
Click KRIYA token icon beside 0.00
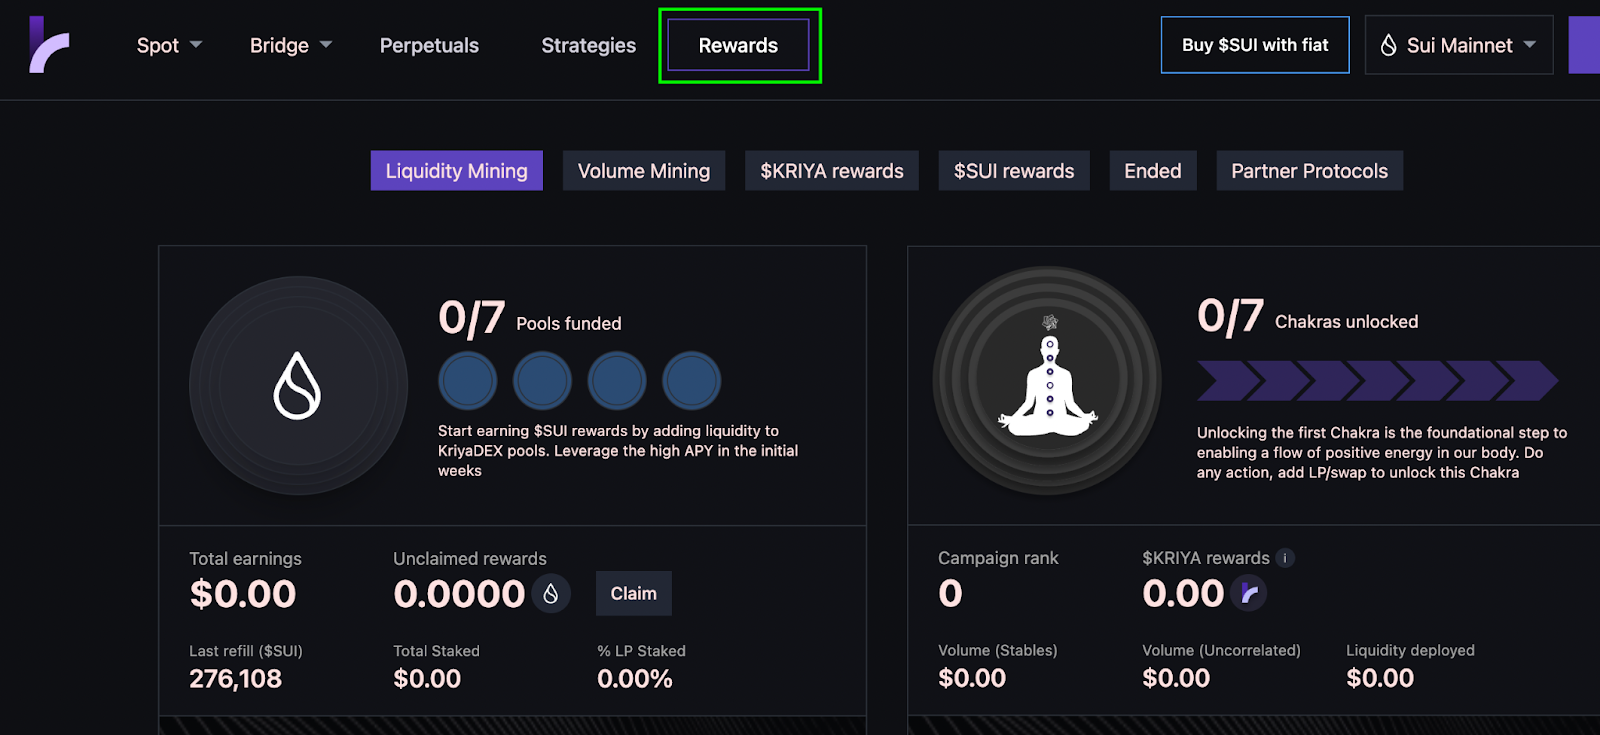[1249, 593]
